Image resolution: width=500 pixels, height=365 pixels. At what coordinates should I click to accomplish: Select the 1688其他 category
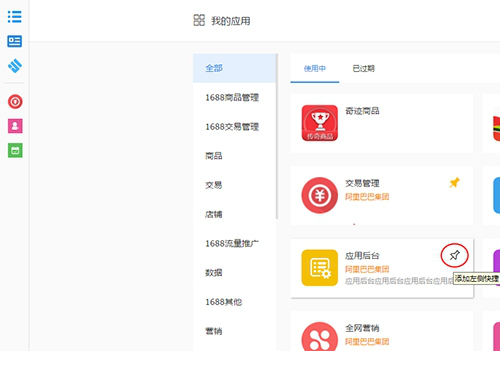[234, 302]
